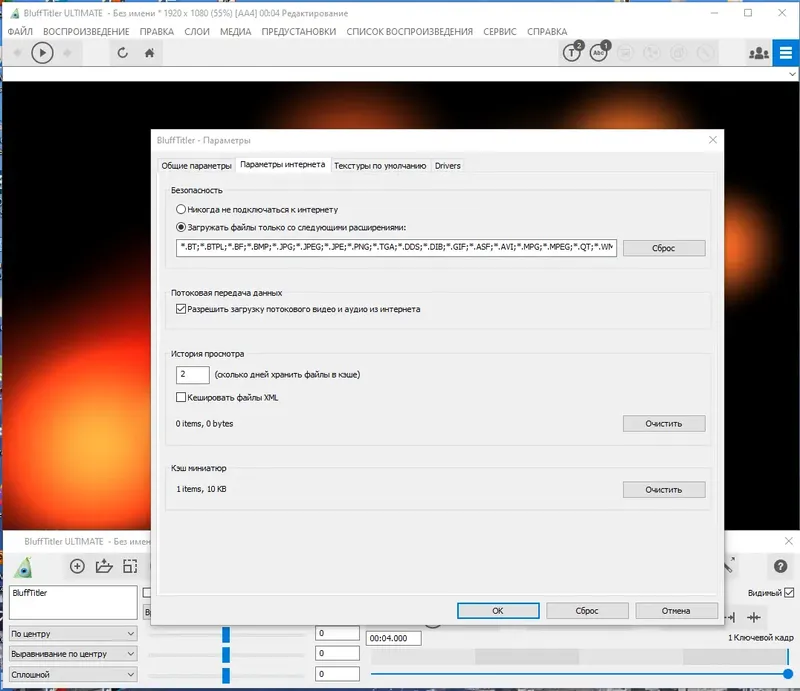Click the previous arrow left of Play
The height and width of the screenshot is (691, 800).
point(17,53)
